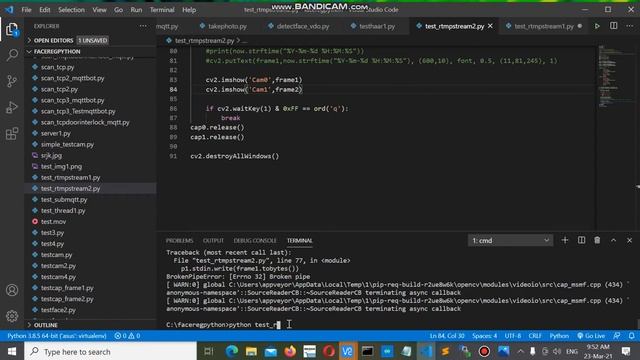Open test_rtmpstream1.py in file explorer
640x360 pixels.
click(x=70, y=178)
